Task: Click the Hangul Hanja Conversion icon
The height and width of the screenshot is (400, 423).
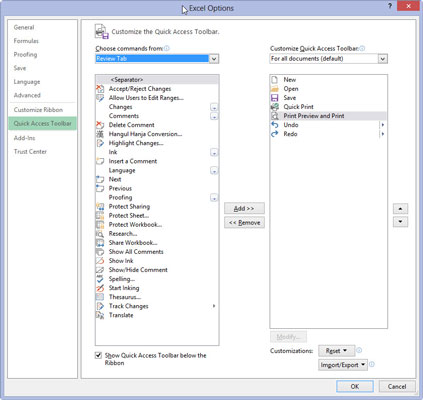Action: pyautogui.click(x=100, y=134)
